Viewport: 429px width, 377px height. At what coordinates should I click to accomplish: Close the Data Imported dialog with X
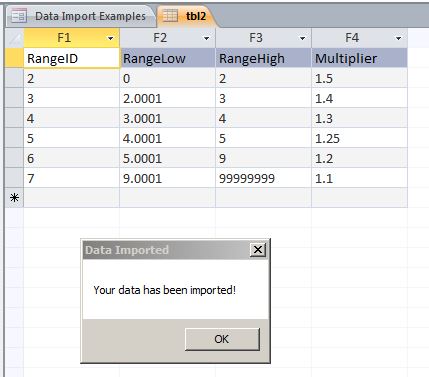258,249
